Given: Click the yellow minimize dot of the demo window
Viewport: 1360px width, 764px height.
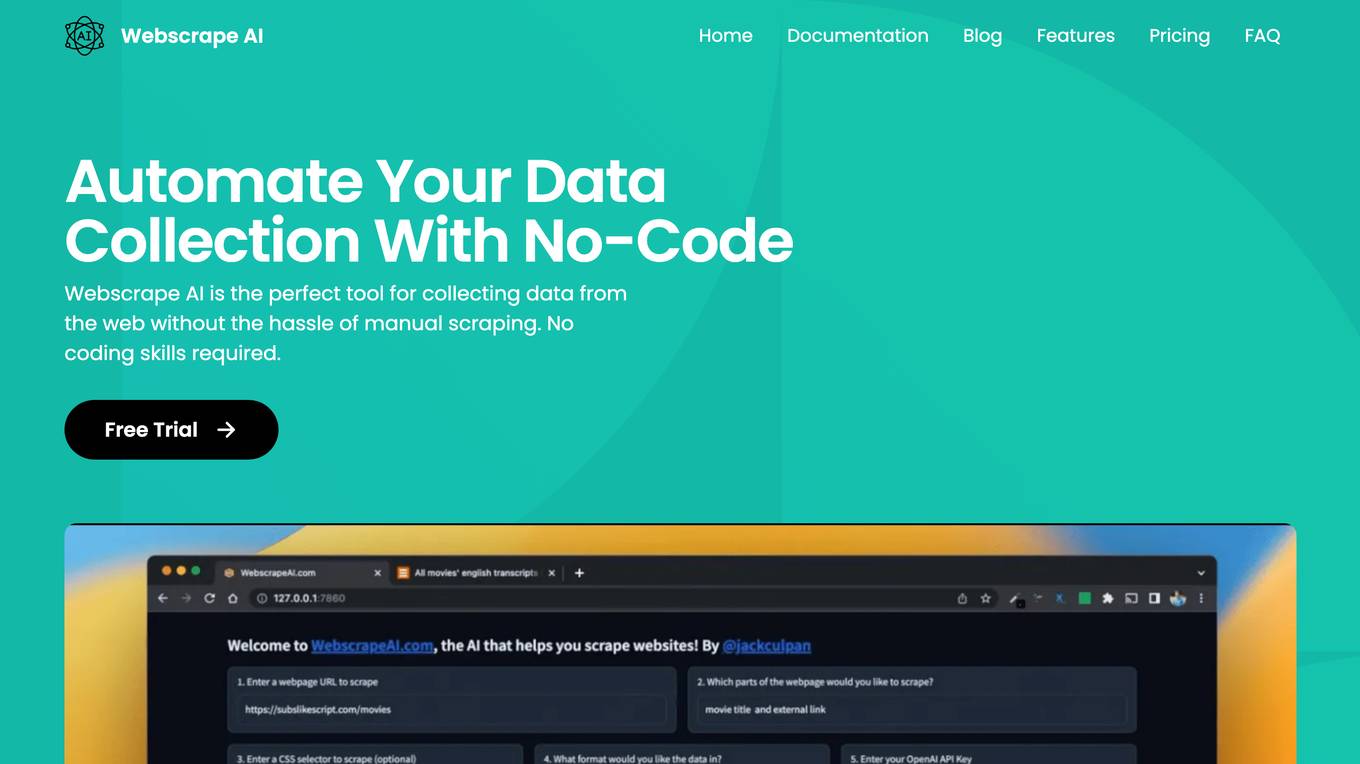Looking at the screenshot, I should pos(181,571).
